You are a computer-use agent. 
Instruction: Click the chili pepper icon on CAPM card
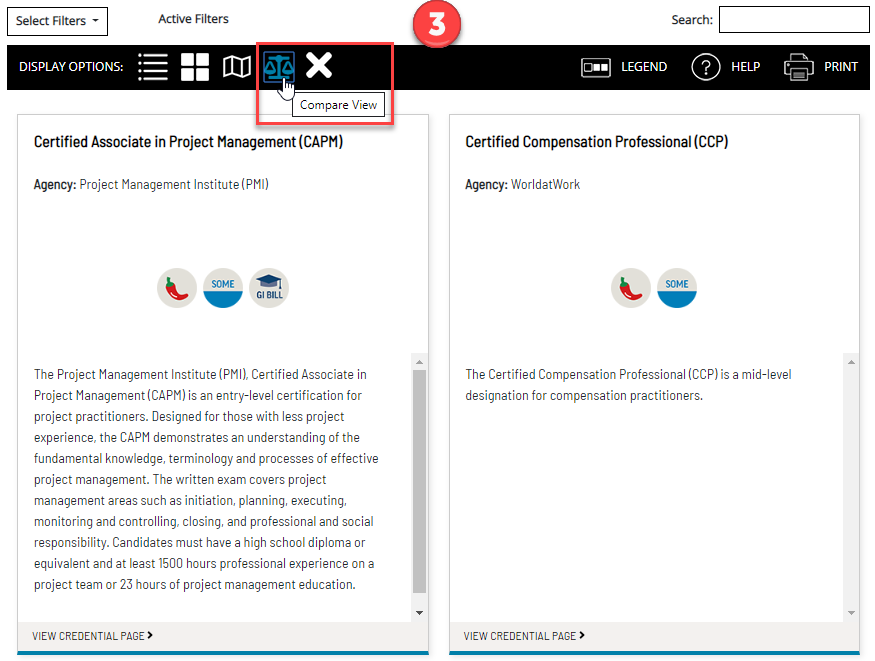click(177, 288)
